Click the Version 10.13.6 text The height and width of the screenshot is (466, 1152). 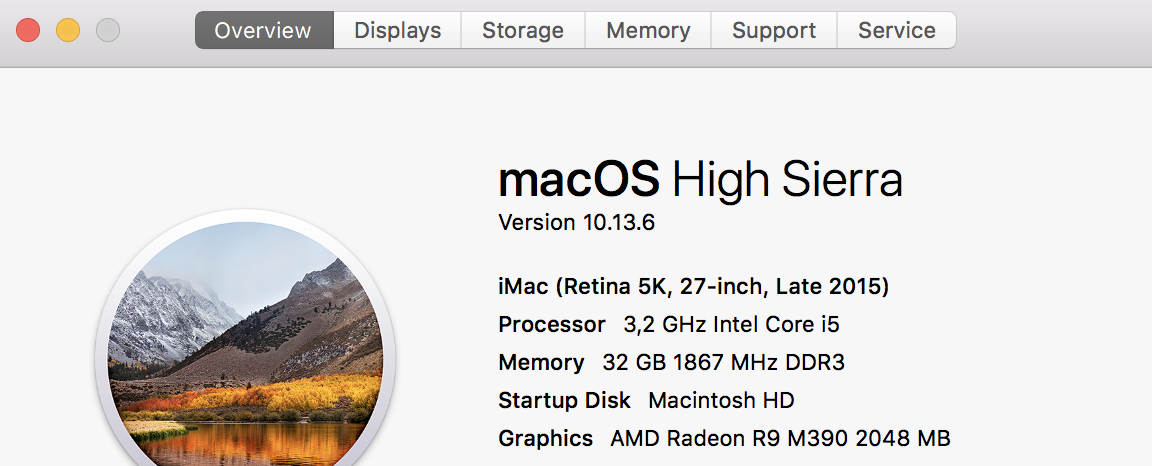coord(576,222)
